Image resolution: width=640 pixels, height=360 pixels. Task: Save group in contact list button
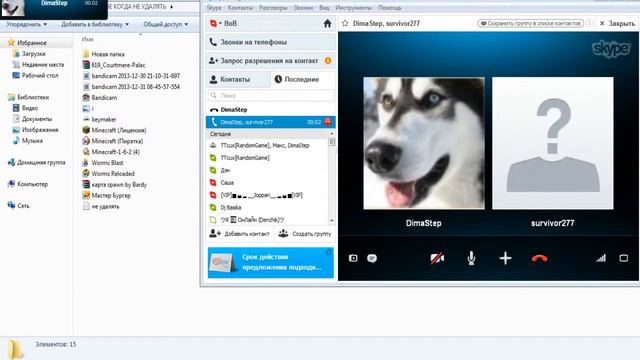[x=530, y=24]
